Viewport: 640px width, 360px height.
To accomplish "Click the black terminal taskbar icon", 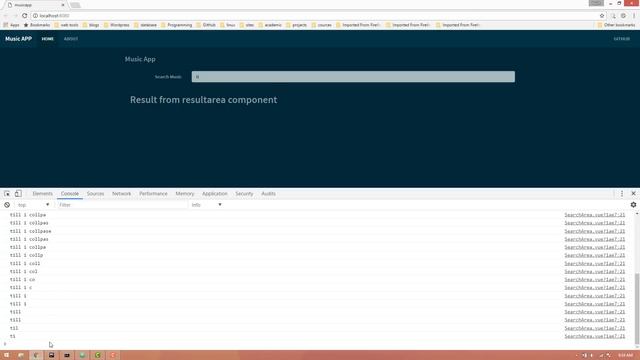I will pyautogui.click(x=67, y=355).
